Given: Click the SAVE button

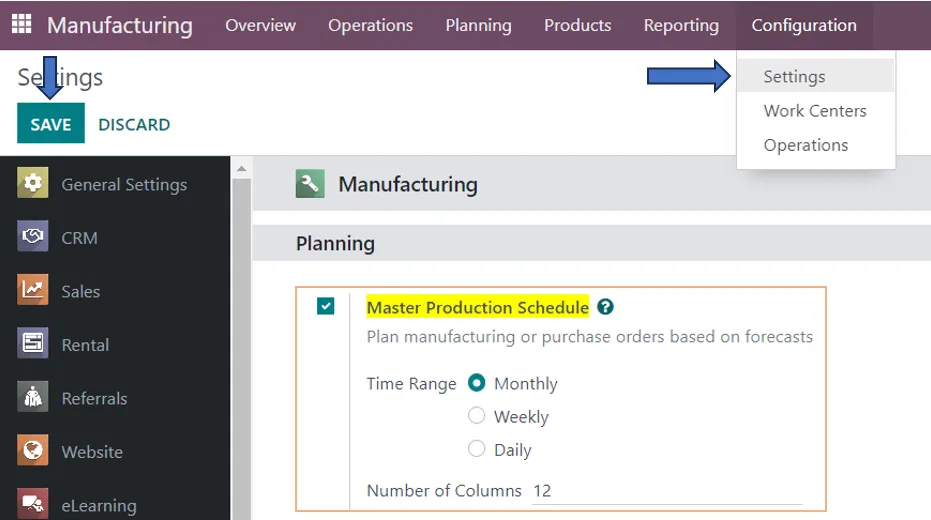Looking at the screenshot, I should [51, 123].
